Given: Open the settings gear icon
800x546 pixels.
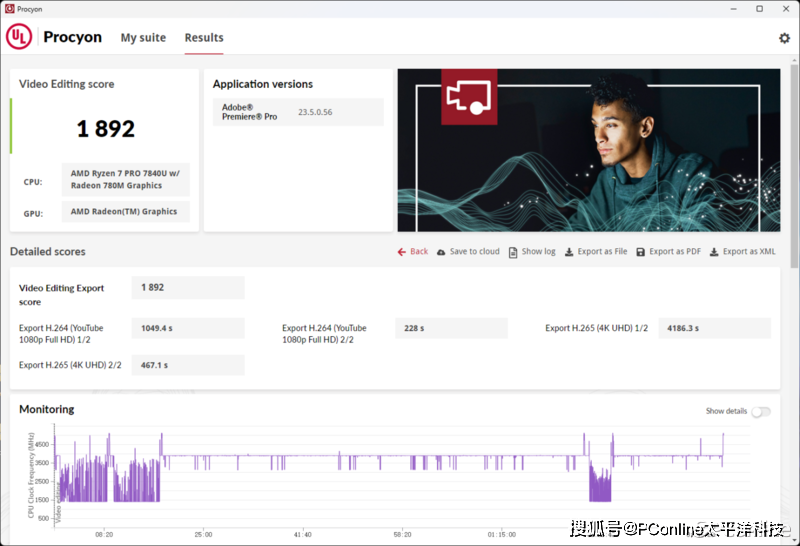Looking at the screenshot, I should [x=784, y=38].
